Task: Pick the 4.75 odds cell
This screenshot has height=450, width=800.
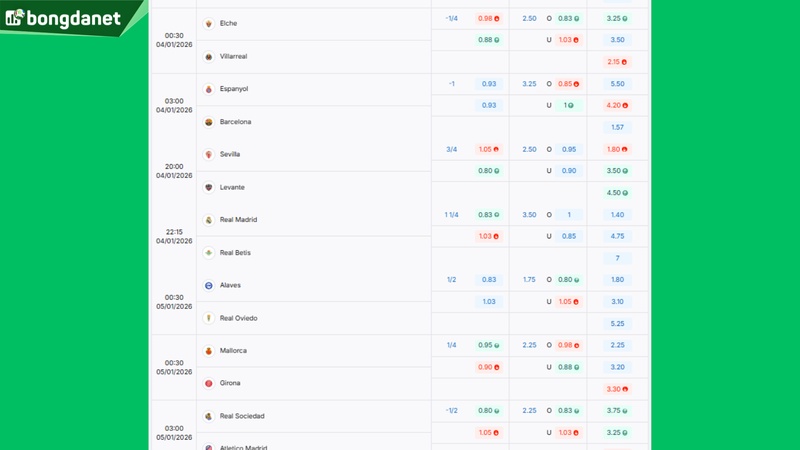Action: tap(616, 236)
